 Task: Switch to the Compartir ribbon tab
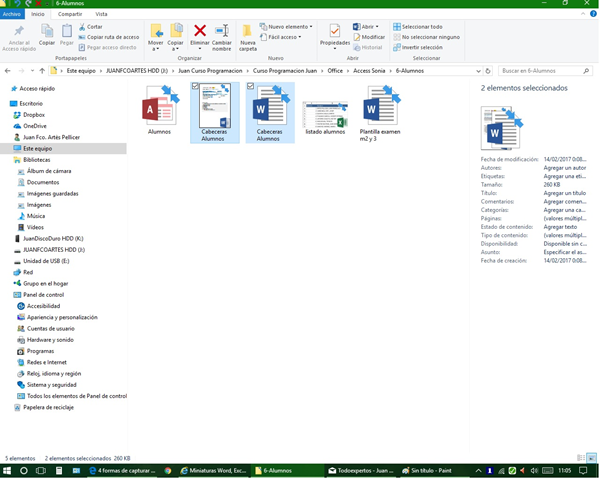(x=70, y=15)
